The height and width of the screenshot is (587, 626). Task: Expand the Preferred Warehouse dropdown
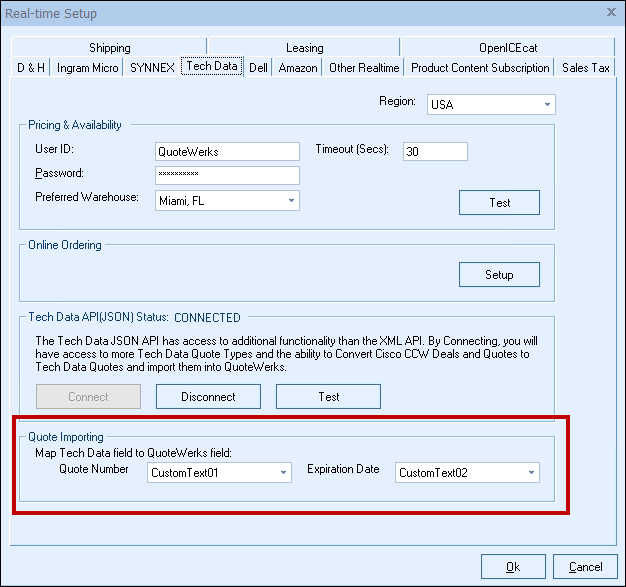pyautogui.click(x=227, y=200)
